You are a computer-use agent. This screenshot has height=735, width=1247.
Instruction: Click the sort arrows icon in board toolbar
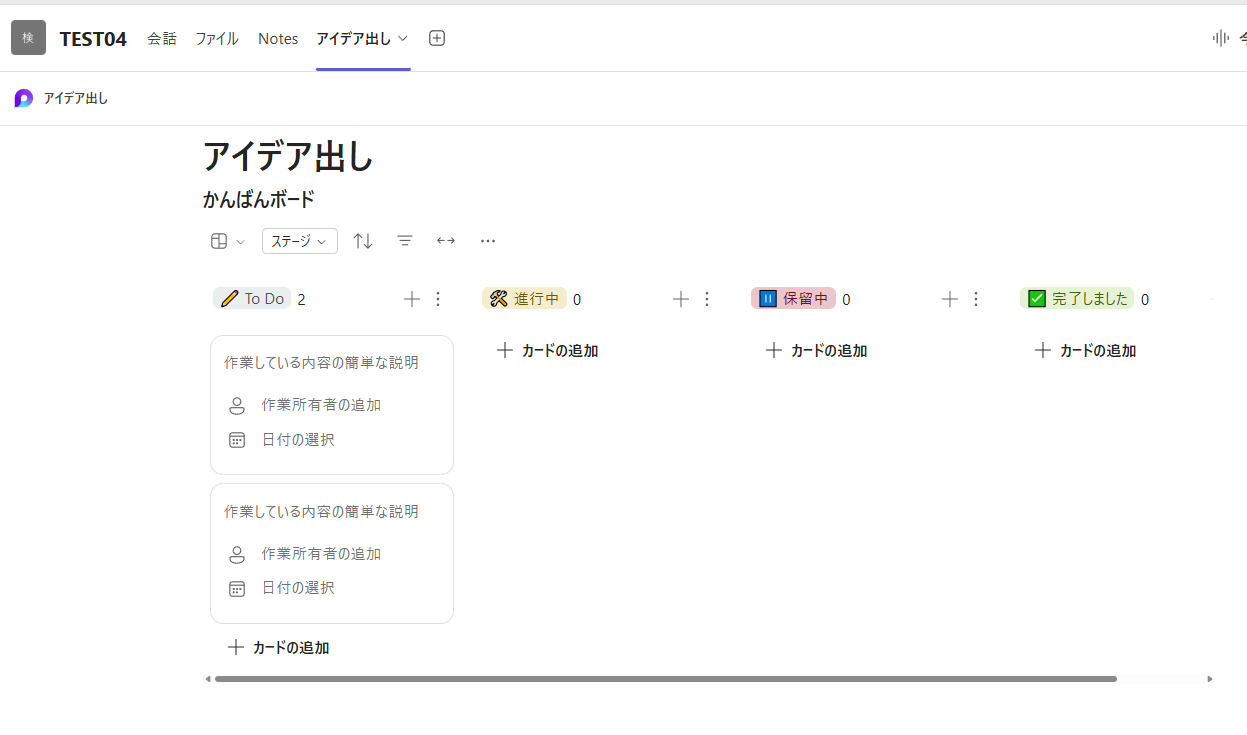click(x=363, y=241)
